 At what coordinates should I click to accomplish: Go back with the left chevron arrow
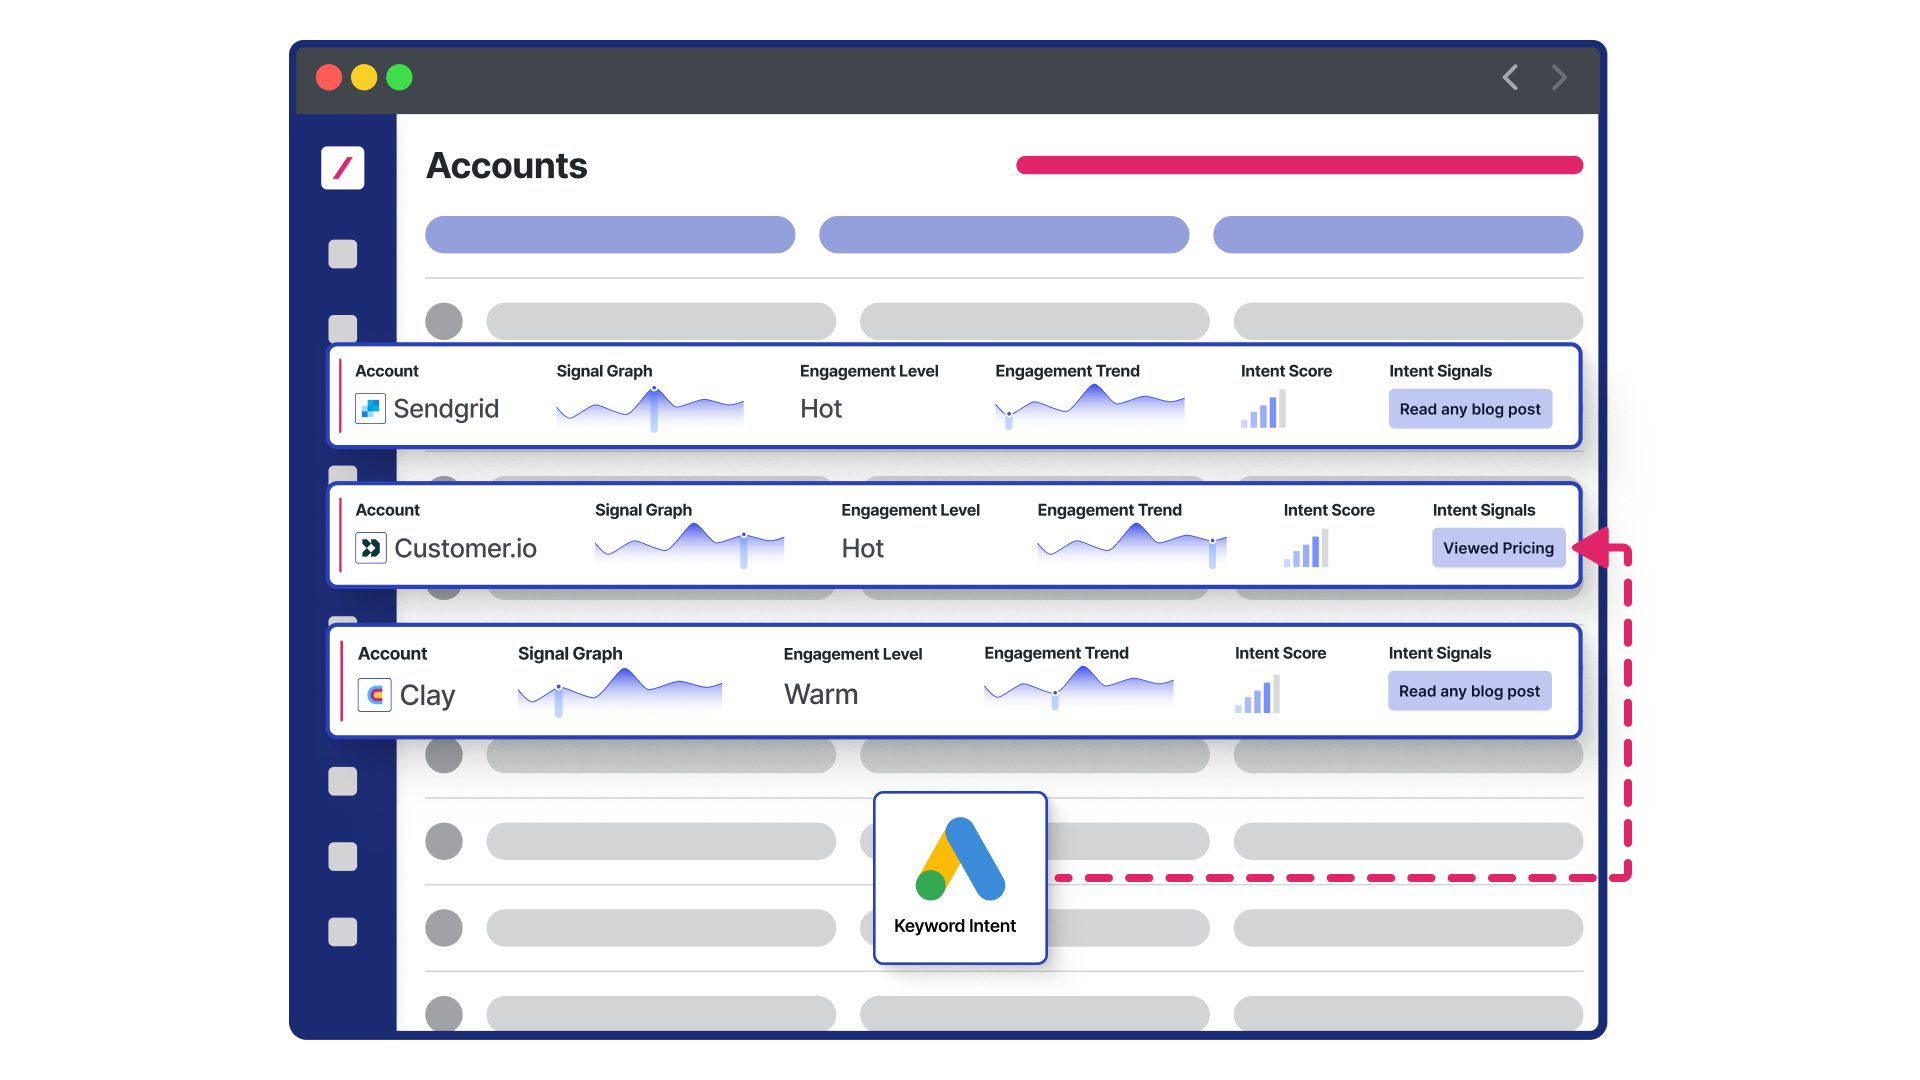click(1510, 77)
